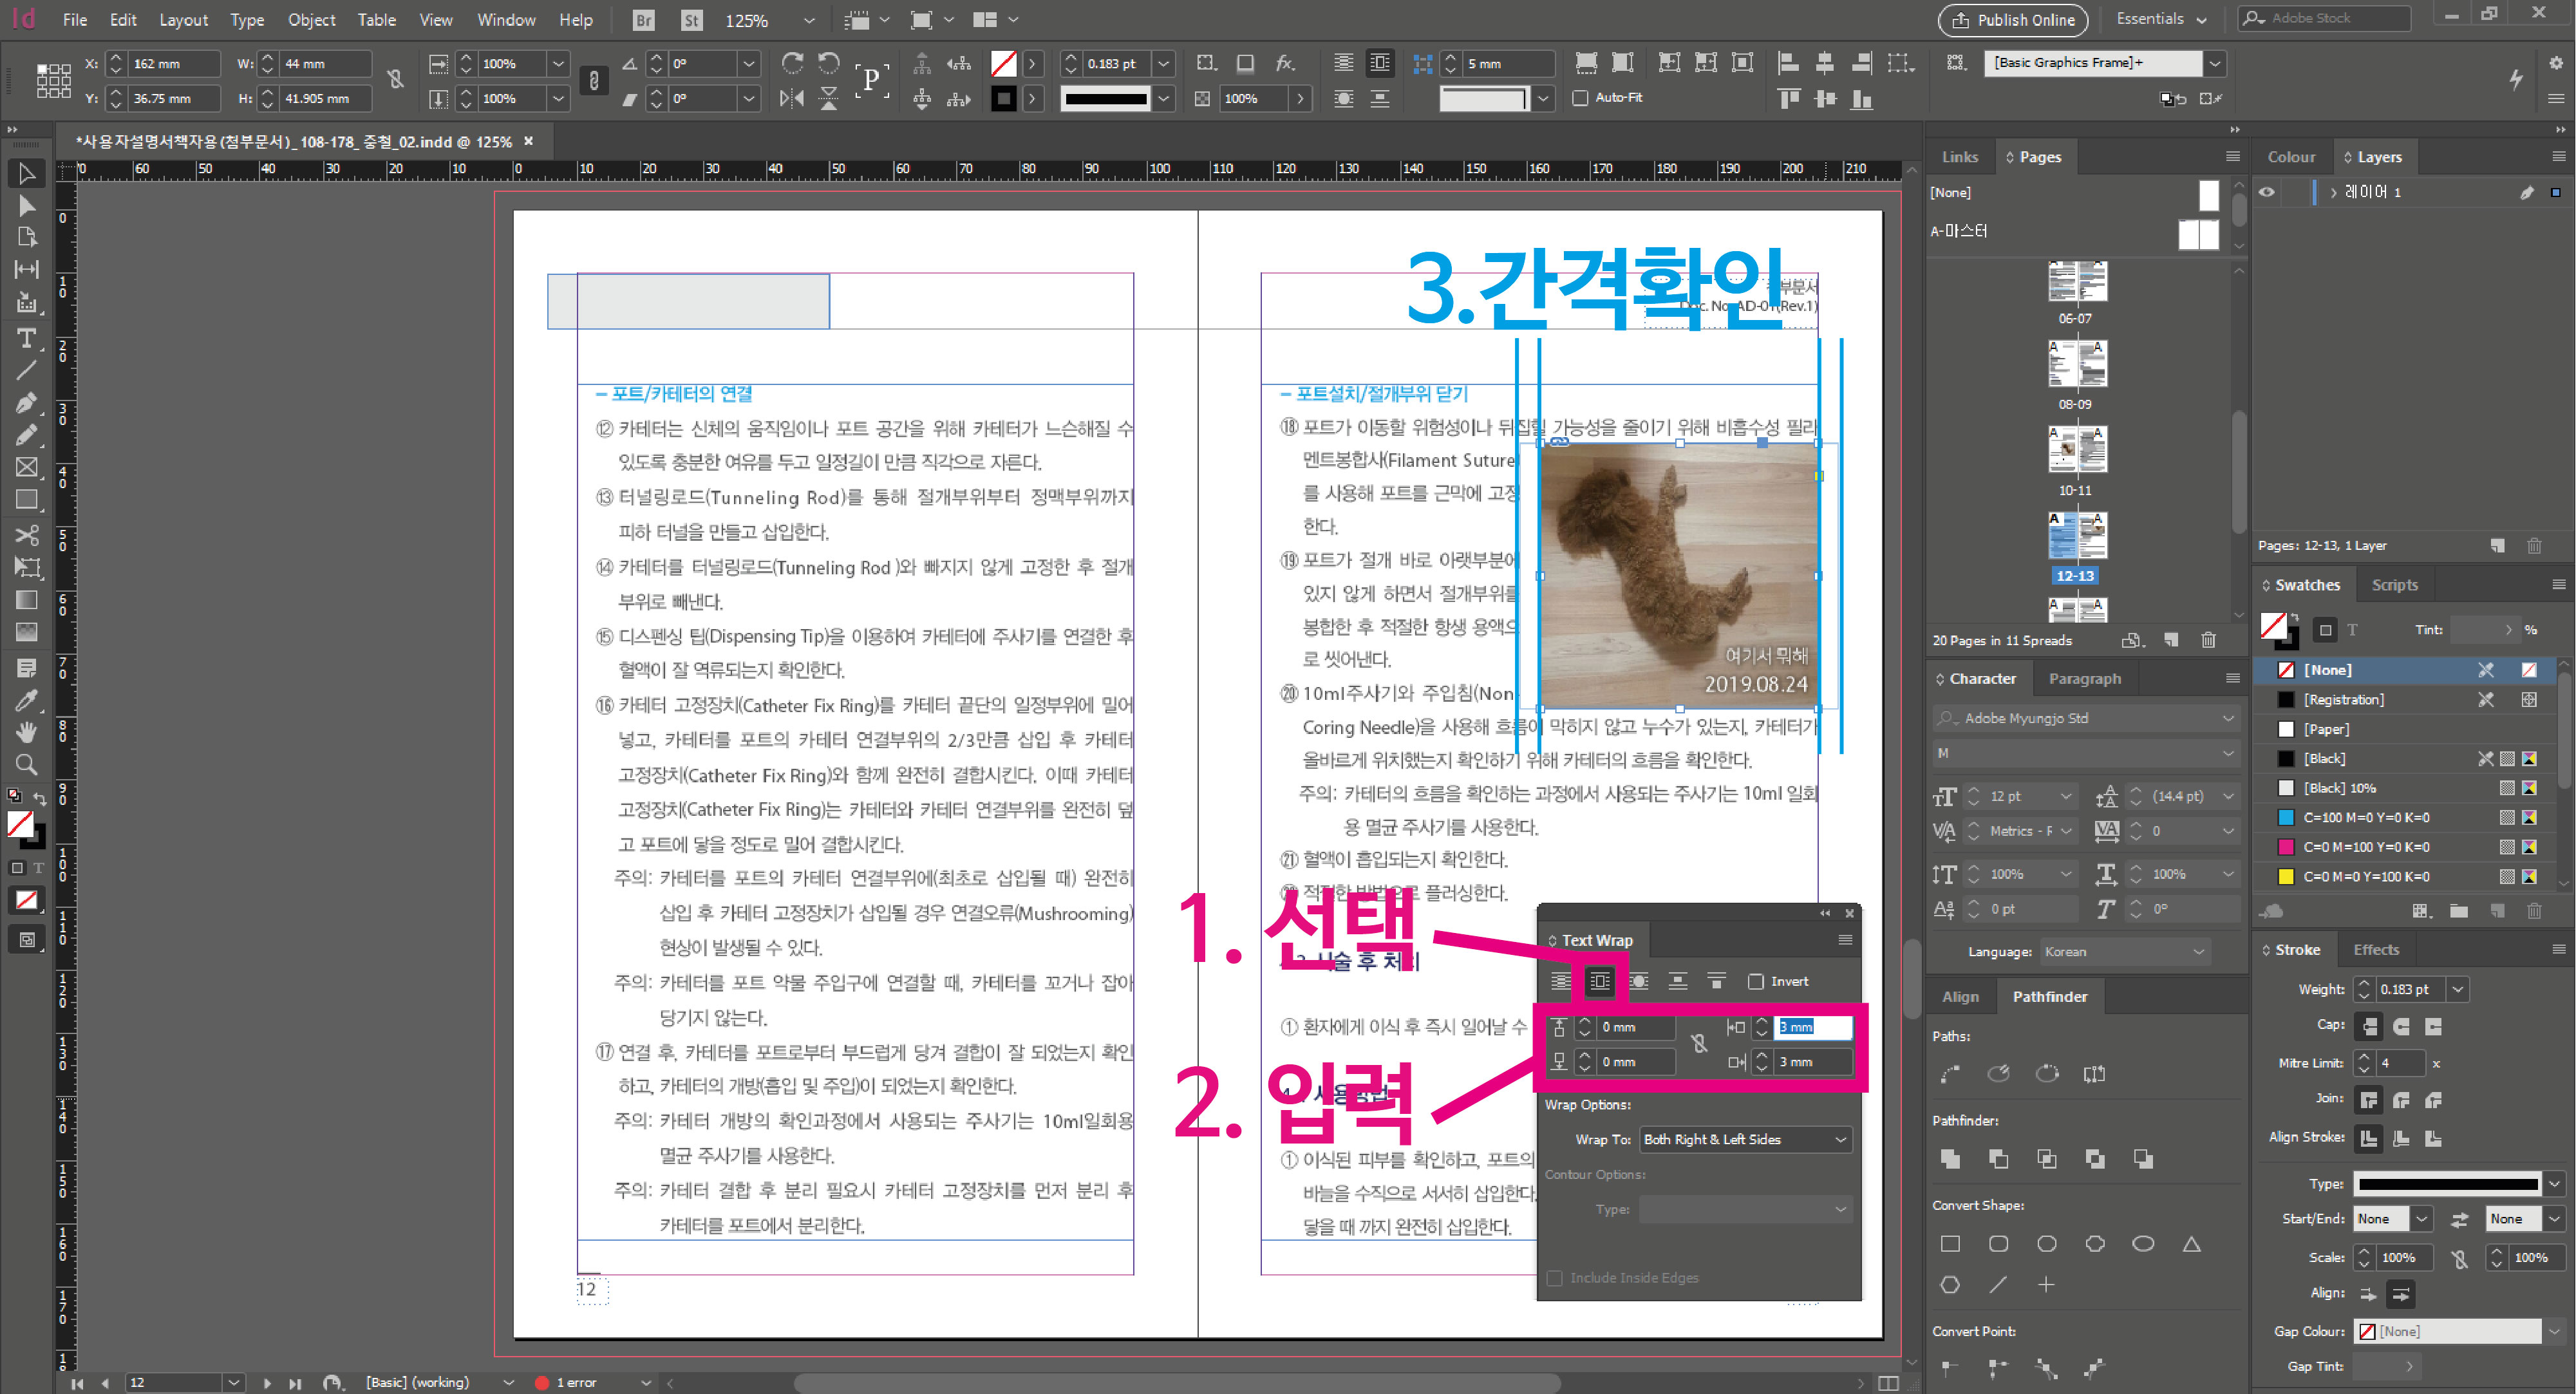Open object style Basic Graphics Frame dropdown

(x=2215, y=63)
